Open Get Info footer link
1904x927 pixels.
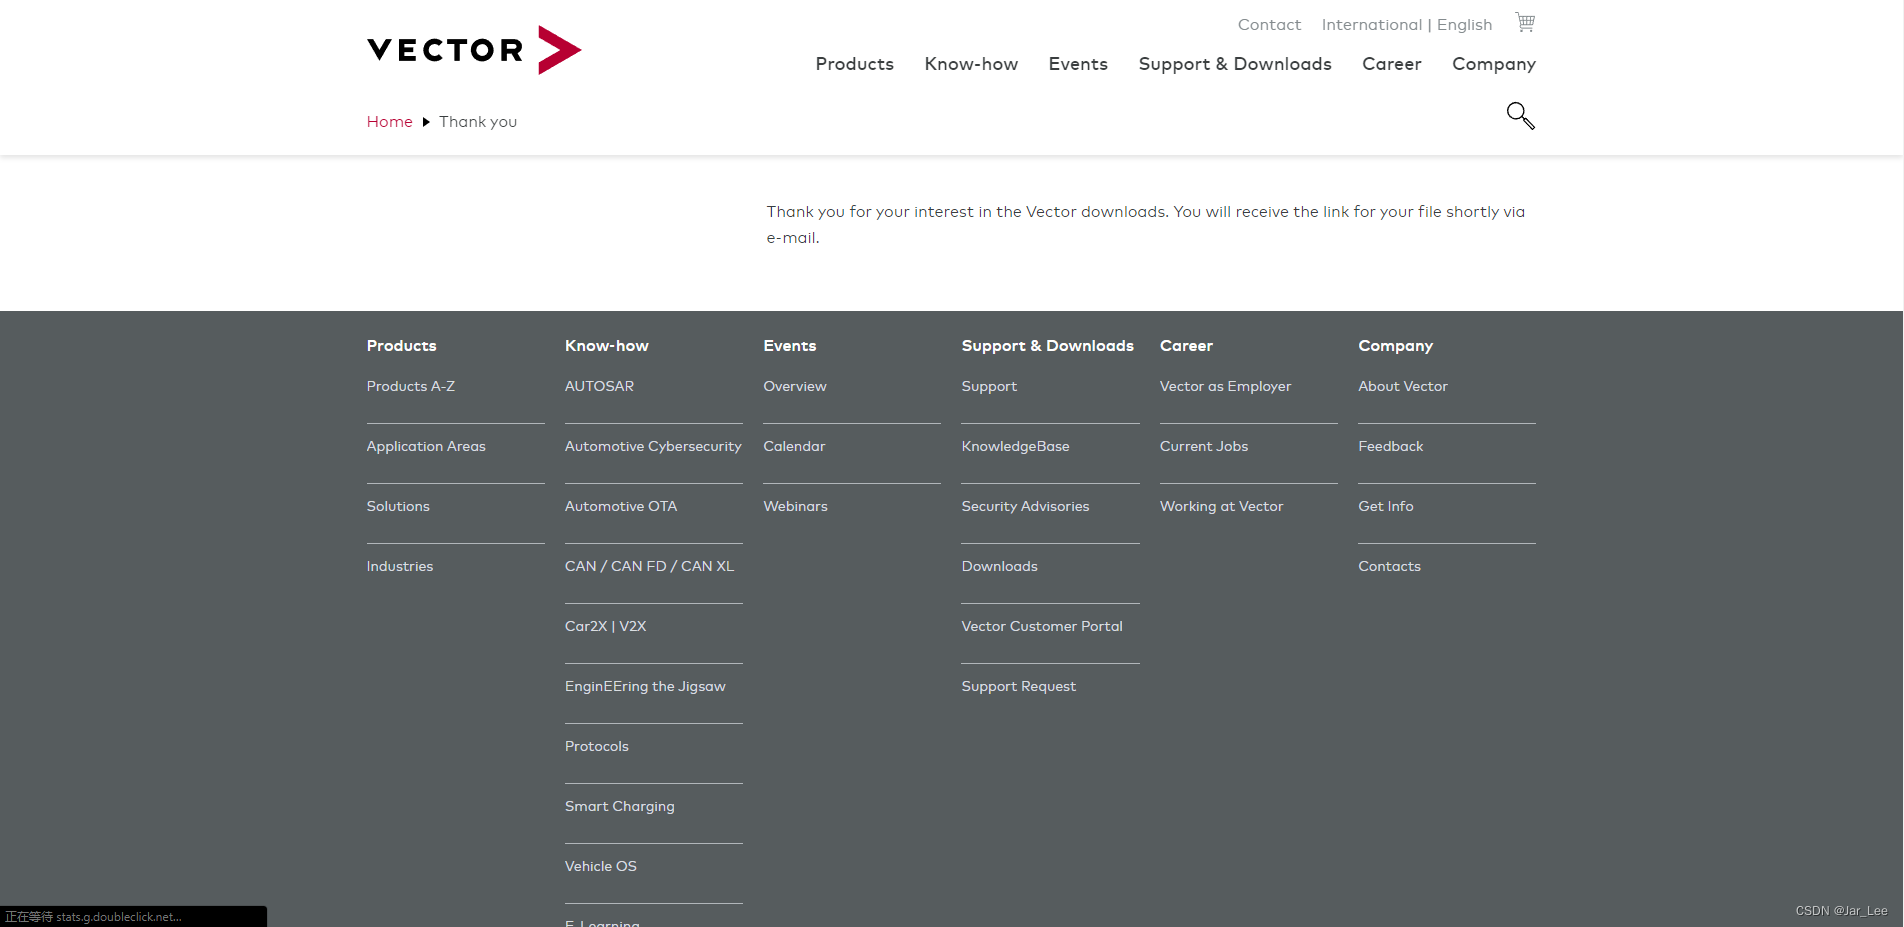point(1385,506)
